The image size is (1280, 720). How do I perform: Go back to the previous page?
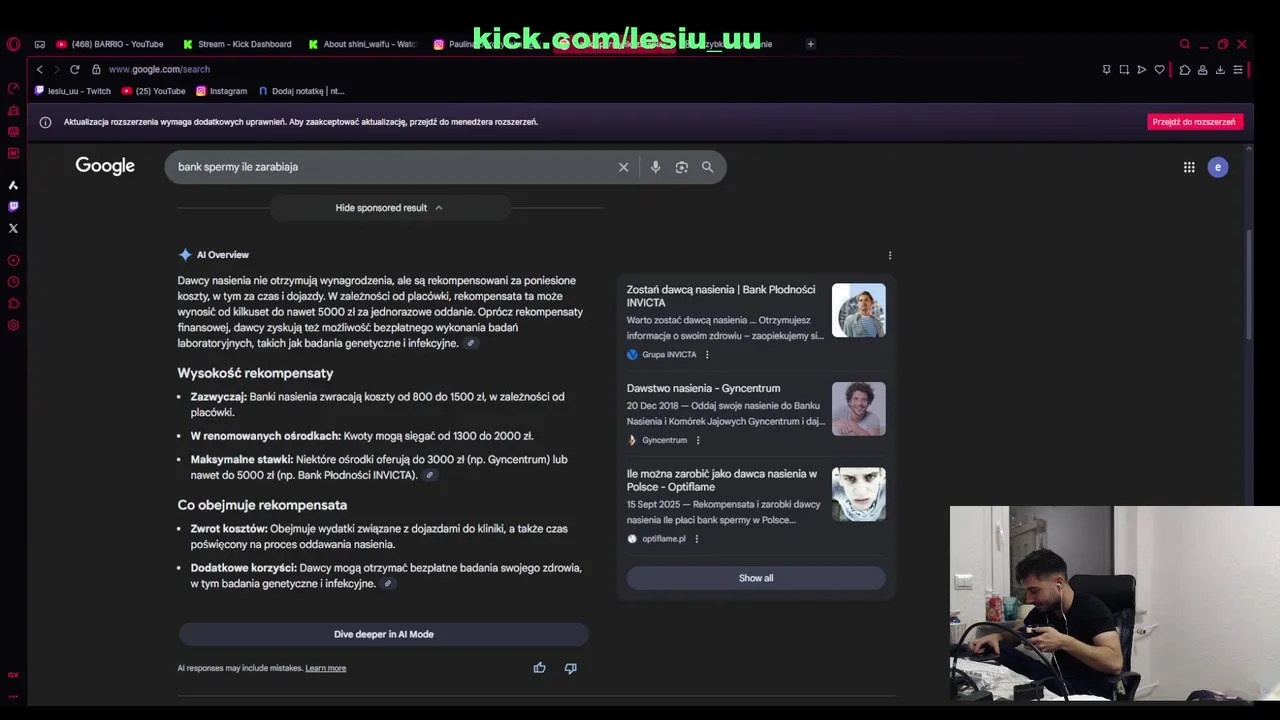coord(39,69)
